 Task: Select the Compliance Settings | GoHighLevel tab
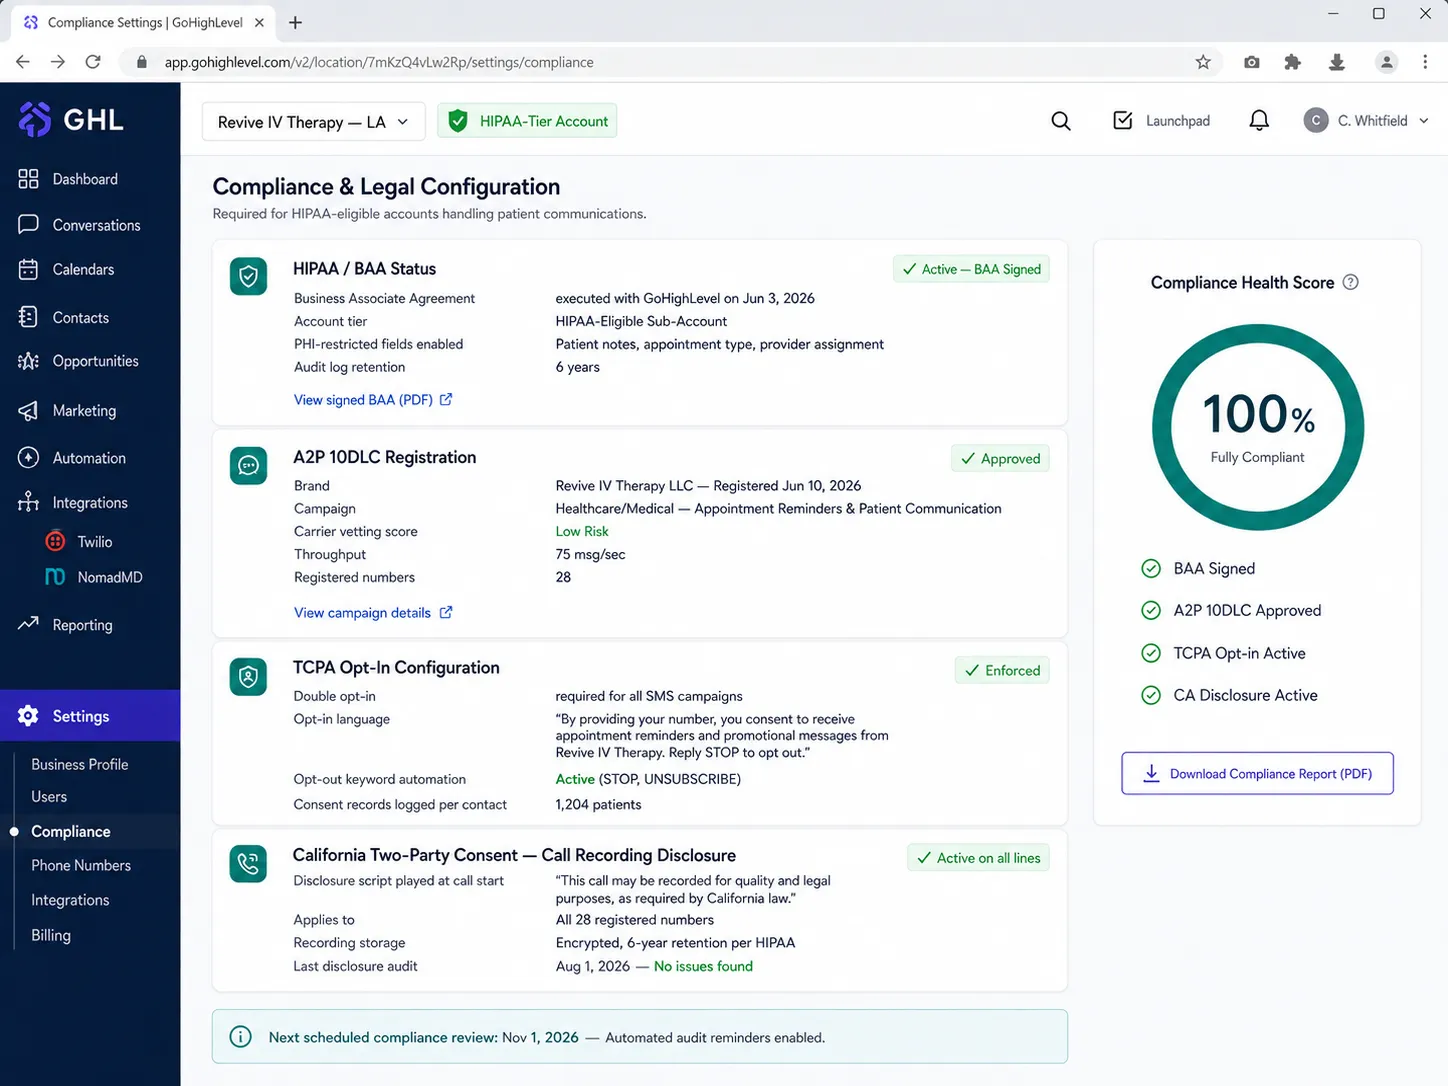[x=143, y=22]
